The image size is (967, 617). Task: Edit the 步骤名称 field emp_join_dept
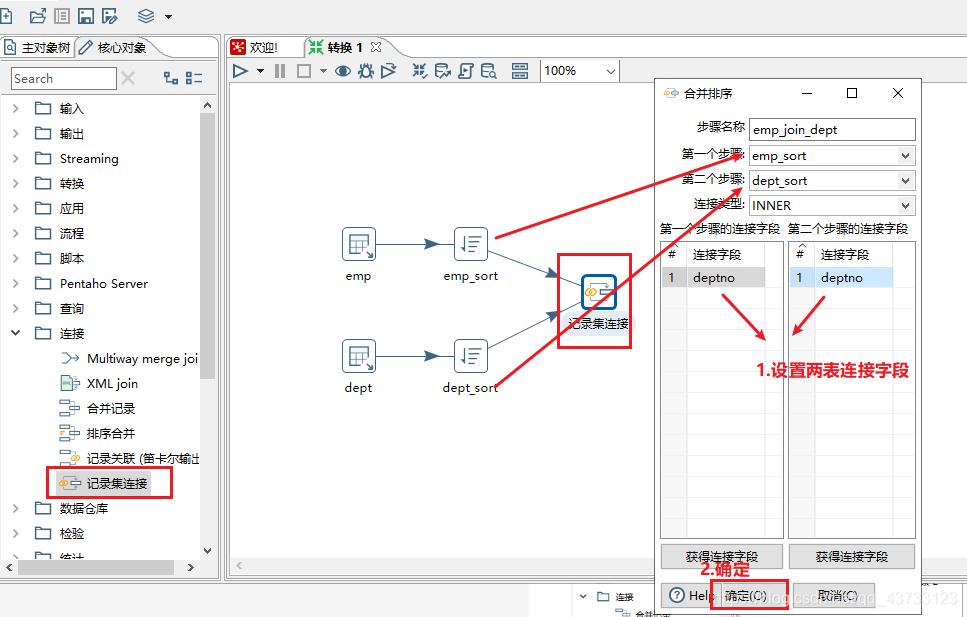[832, 130]
